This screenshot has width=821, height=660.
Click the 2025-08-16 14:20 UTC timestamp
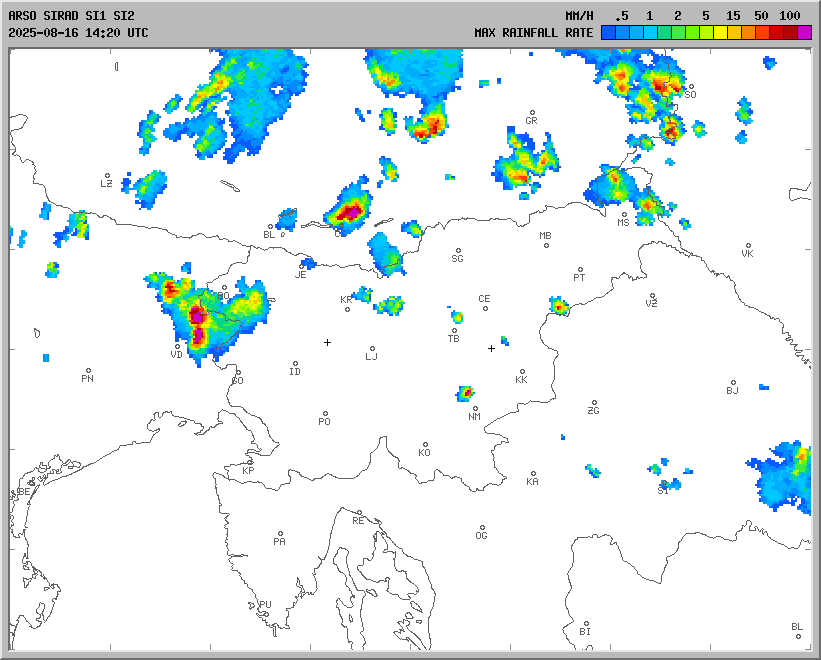(78, 32)
